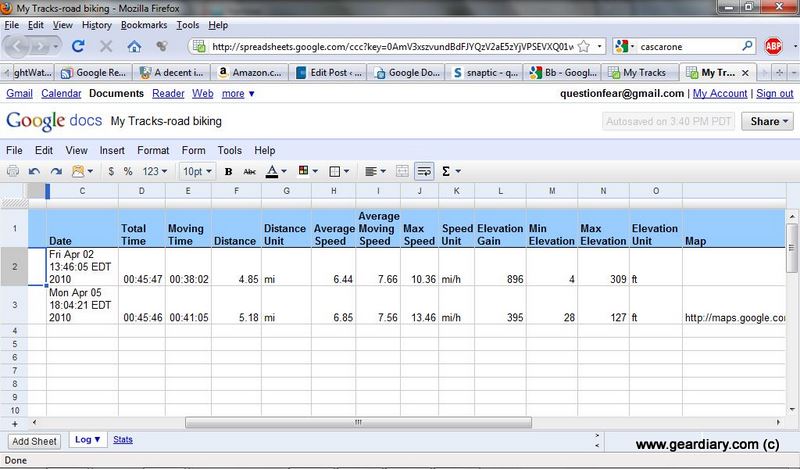Open the Format menu
The image size is (800, 469).
[x=153, y=150]
